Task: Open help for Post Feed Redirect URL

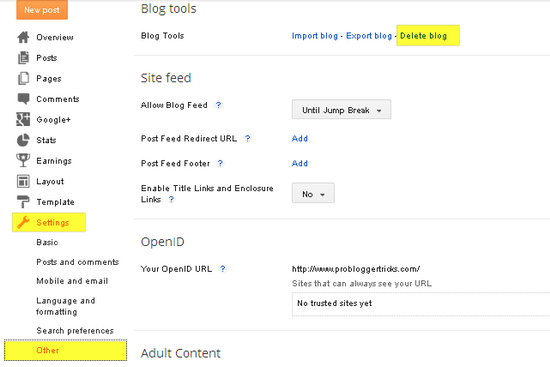Action: [x=248, y=139]
